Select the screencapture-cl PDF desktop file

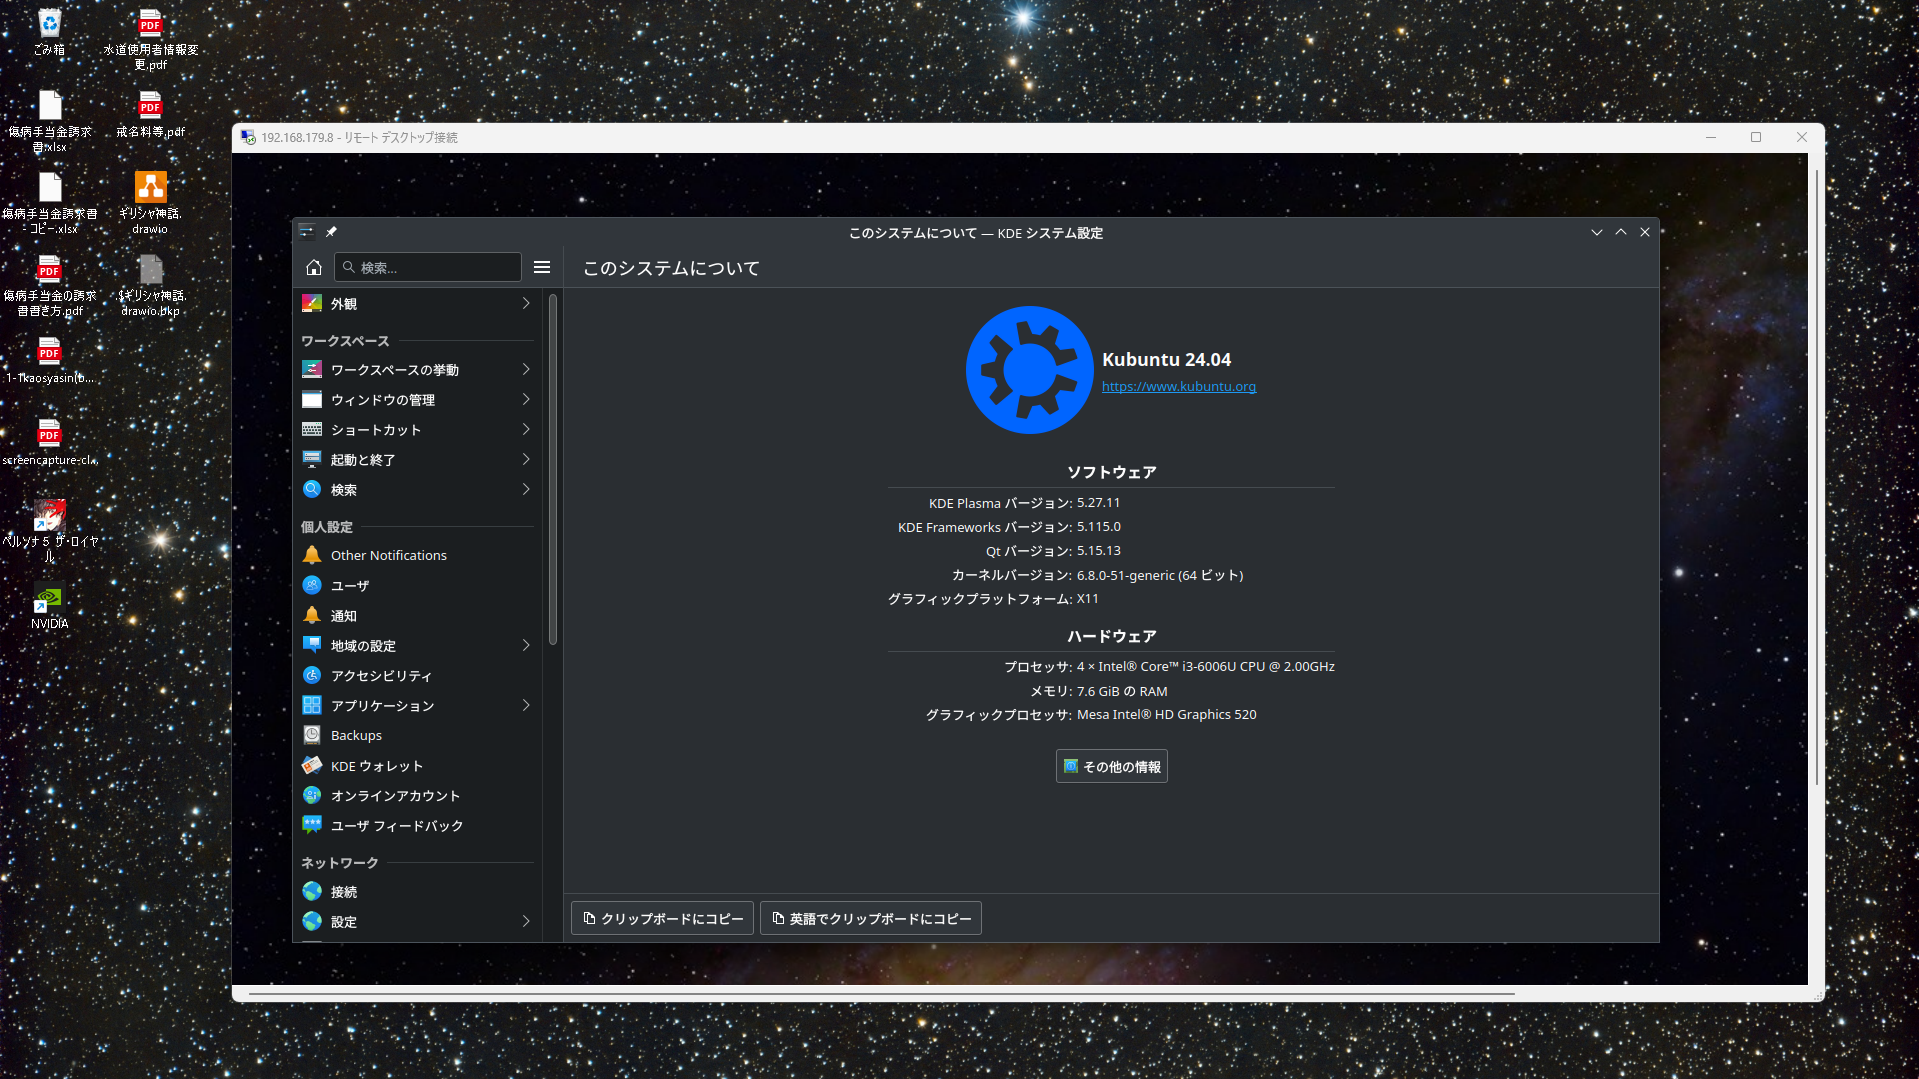(49, 442)
